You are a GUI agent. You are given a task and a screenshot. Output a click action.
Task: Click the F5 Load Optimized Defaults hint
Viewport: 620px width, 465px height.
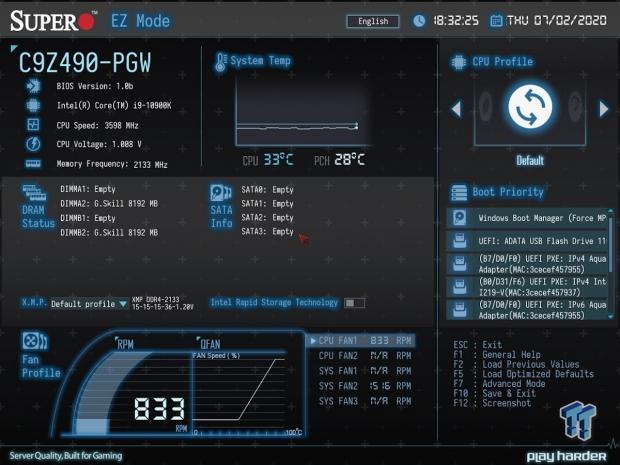click(524, 374)
